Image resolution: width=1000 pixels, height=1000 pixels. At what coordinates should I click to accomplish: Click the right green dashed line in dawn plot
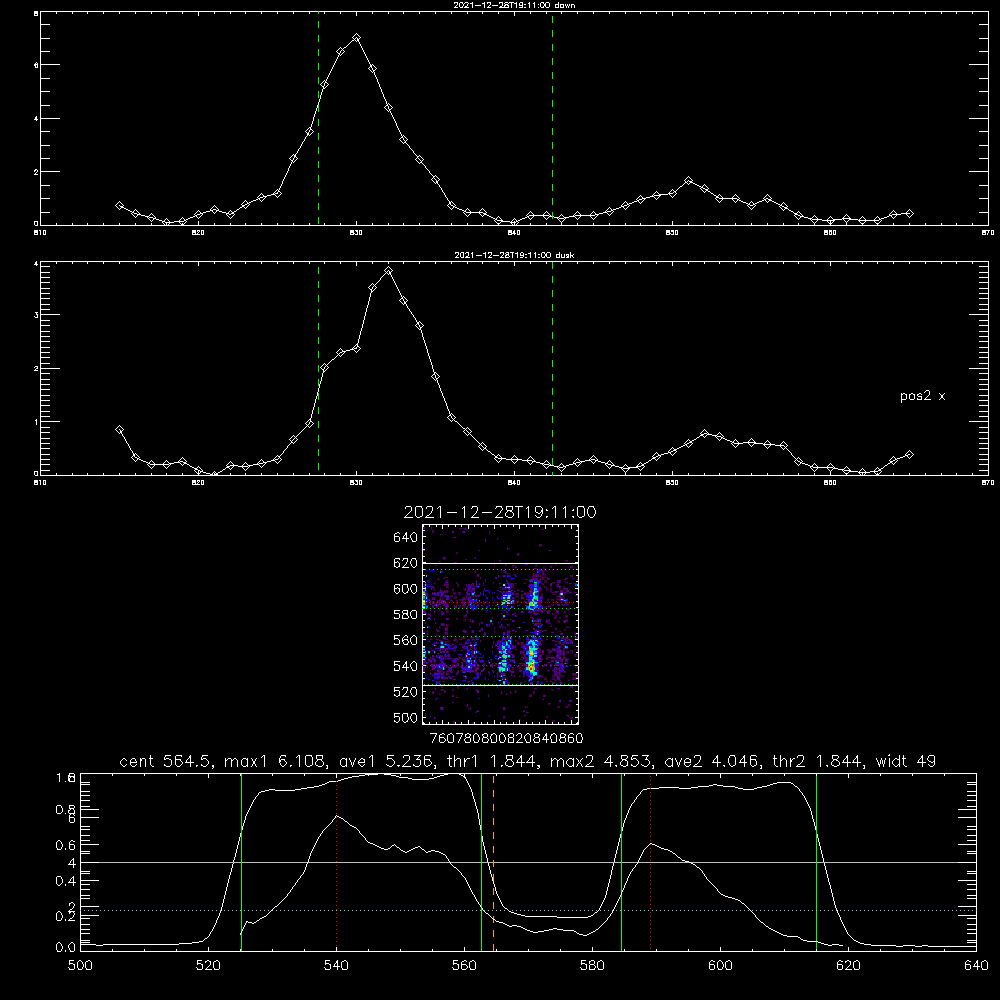pos(552,119)
